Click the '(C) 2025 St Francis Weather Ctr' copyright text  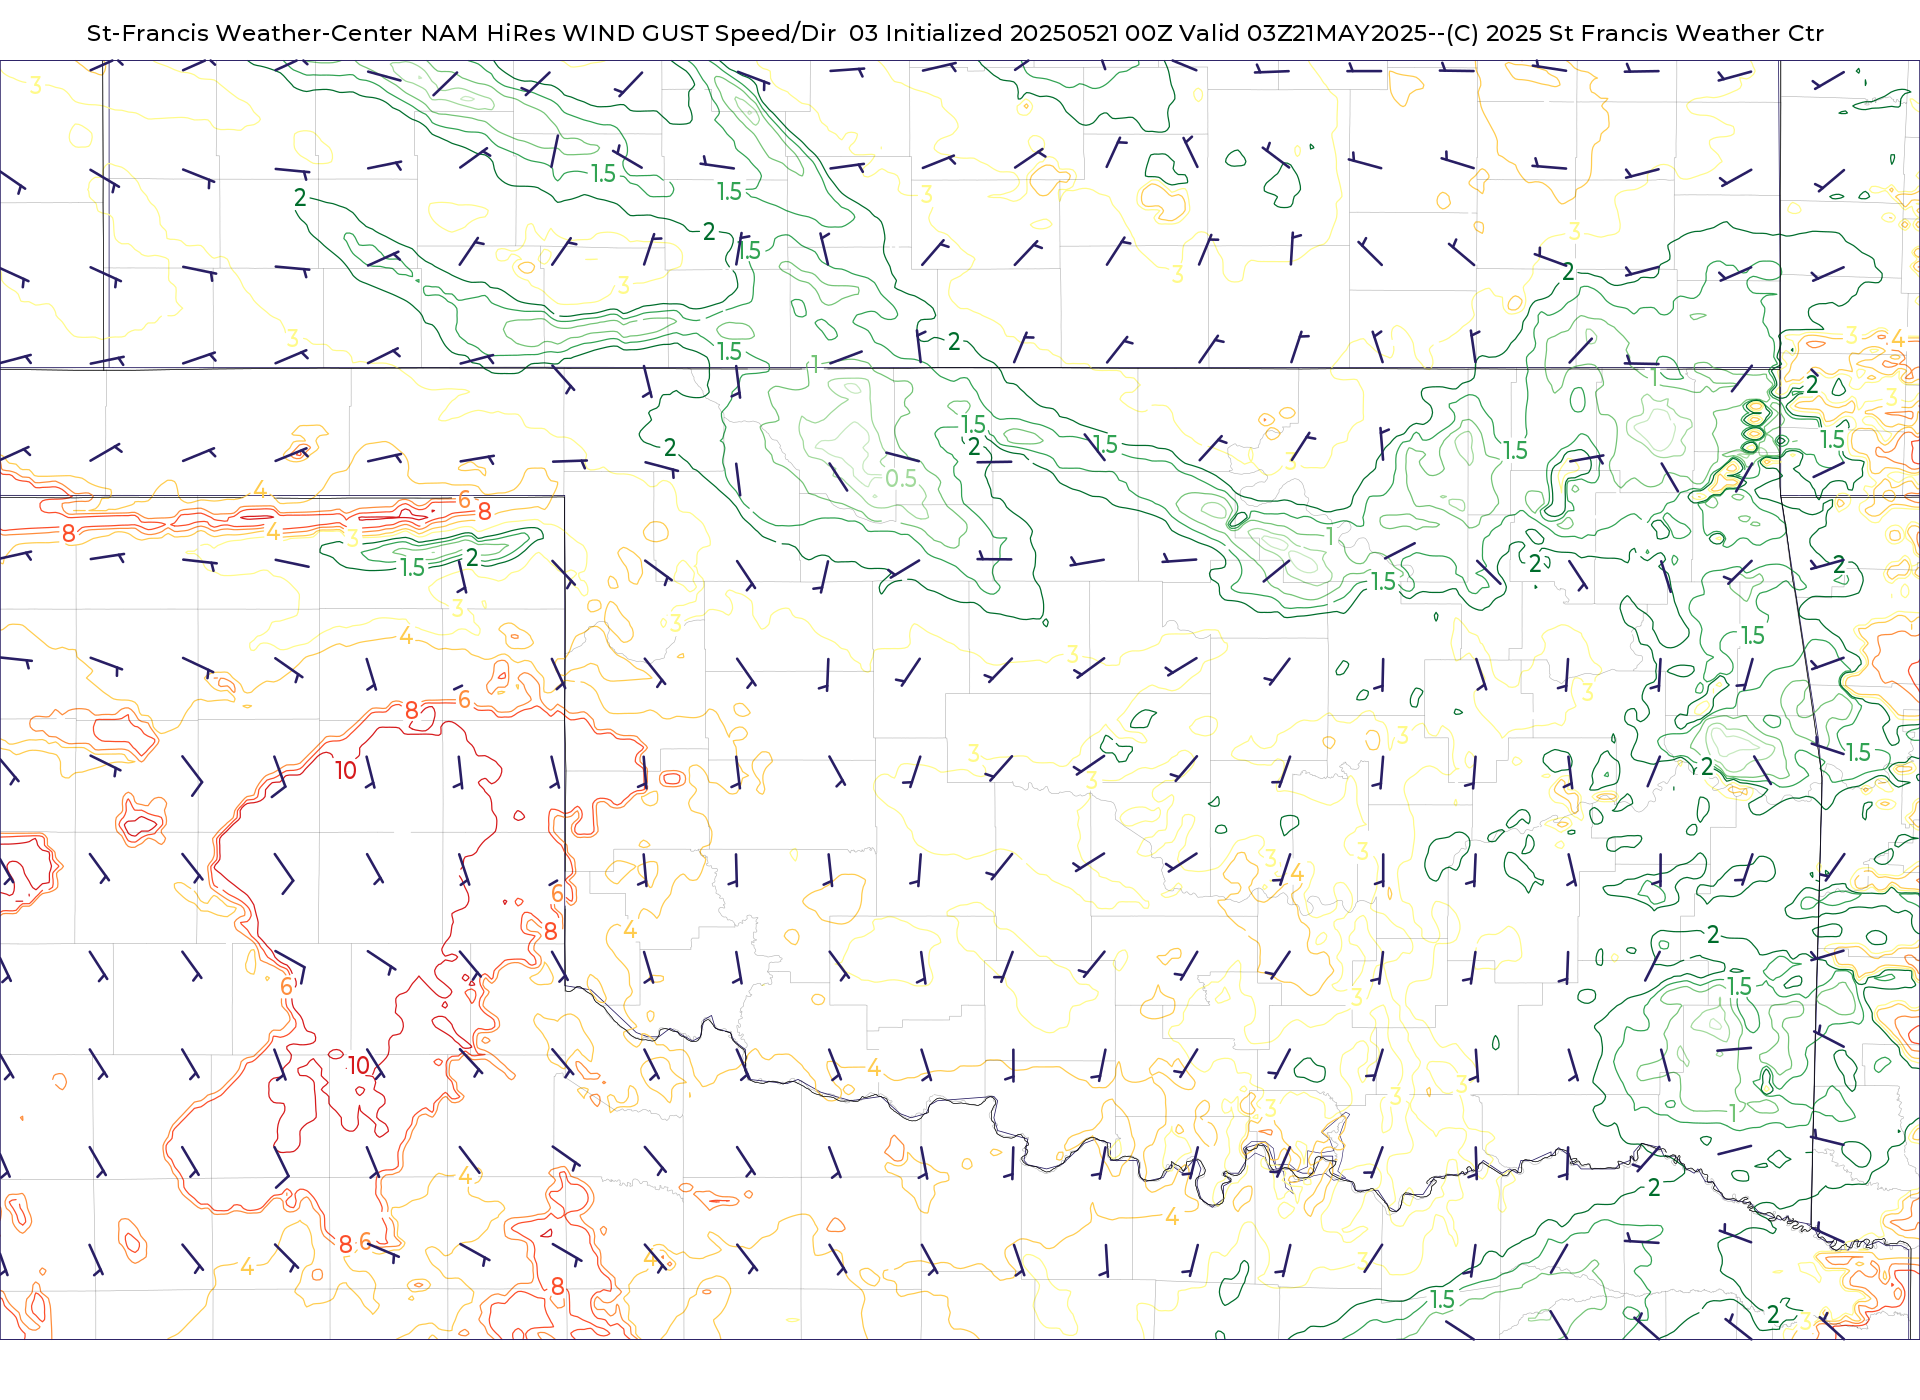[x=1635, y=33]
